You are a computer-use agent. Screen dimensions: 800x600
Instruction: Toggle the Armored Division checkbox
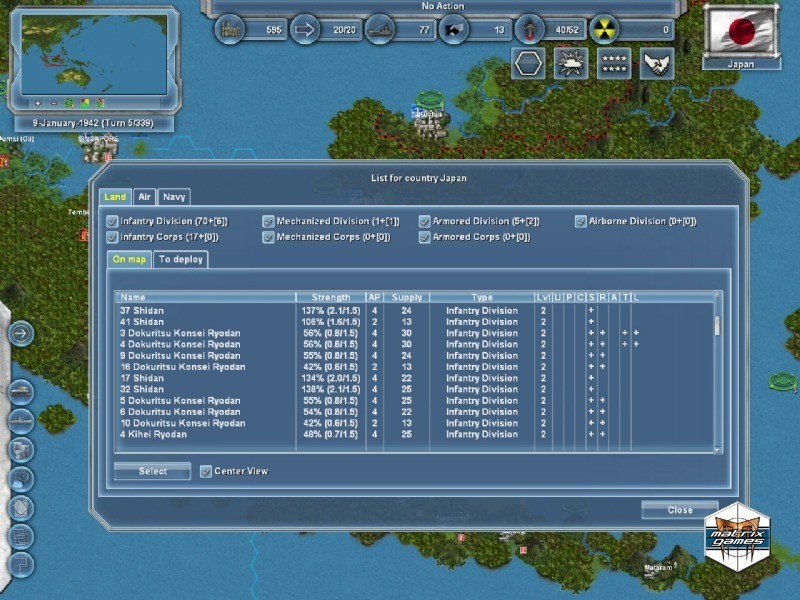tap(425, 221)
